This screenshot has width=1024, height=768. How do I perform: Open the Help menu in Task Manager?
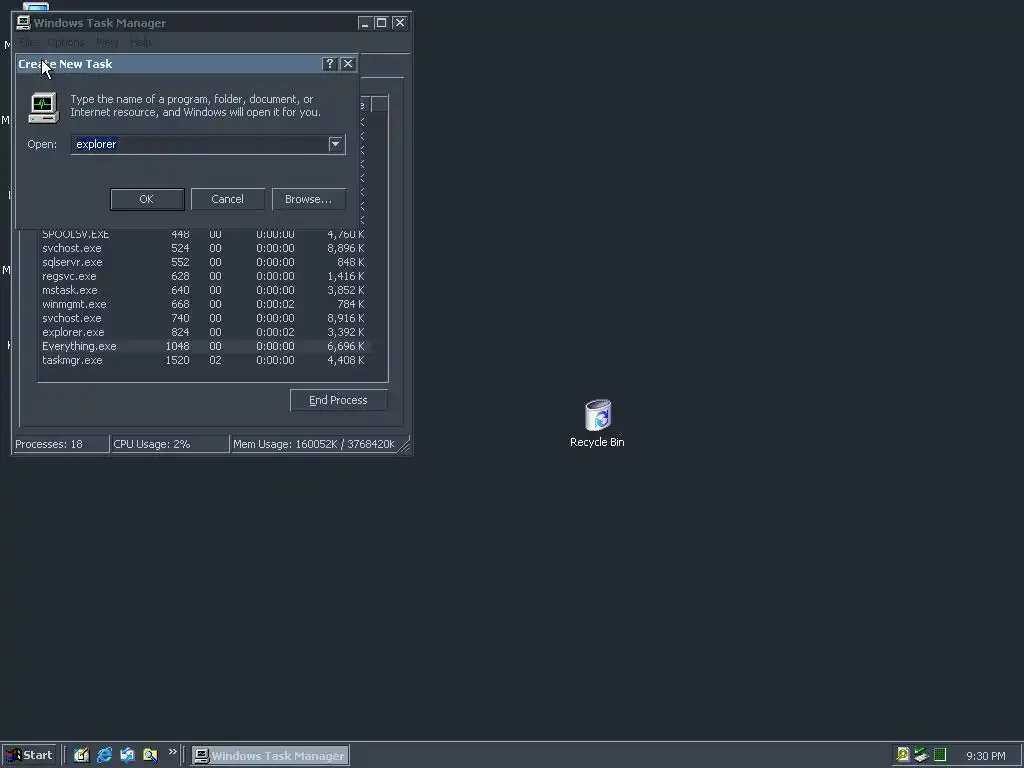(x=140, y=42)
